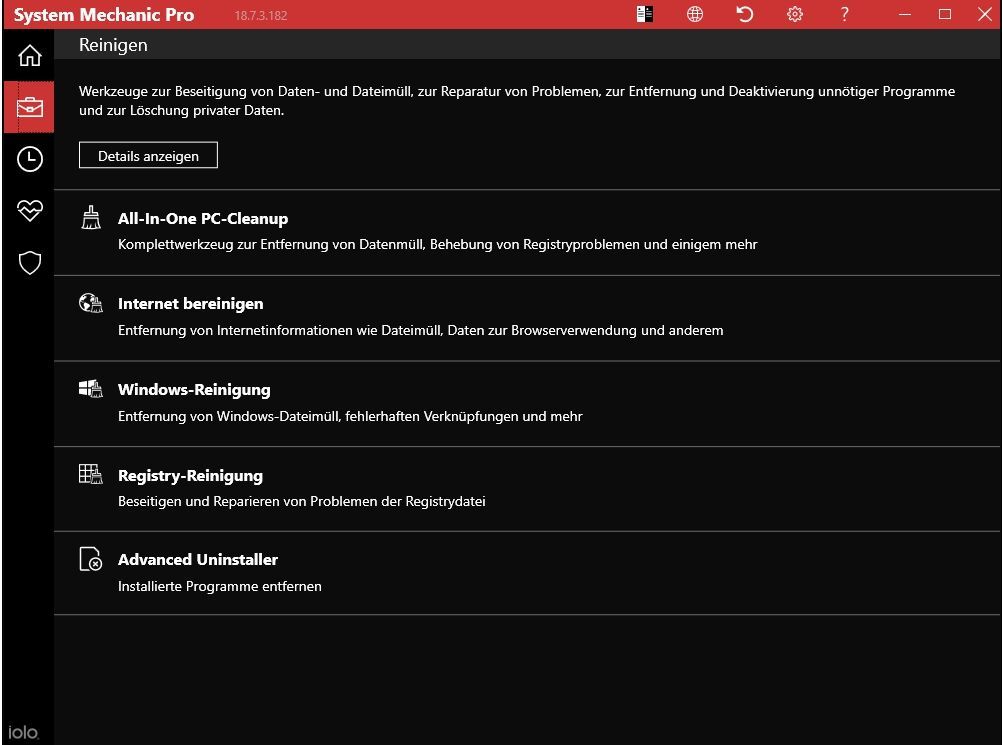Screen dimensions: 1002x745
Task: Click the broom icon beside All-In-One PC-Cleanup
Action: [x=91, y=219]
